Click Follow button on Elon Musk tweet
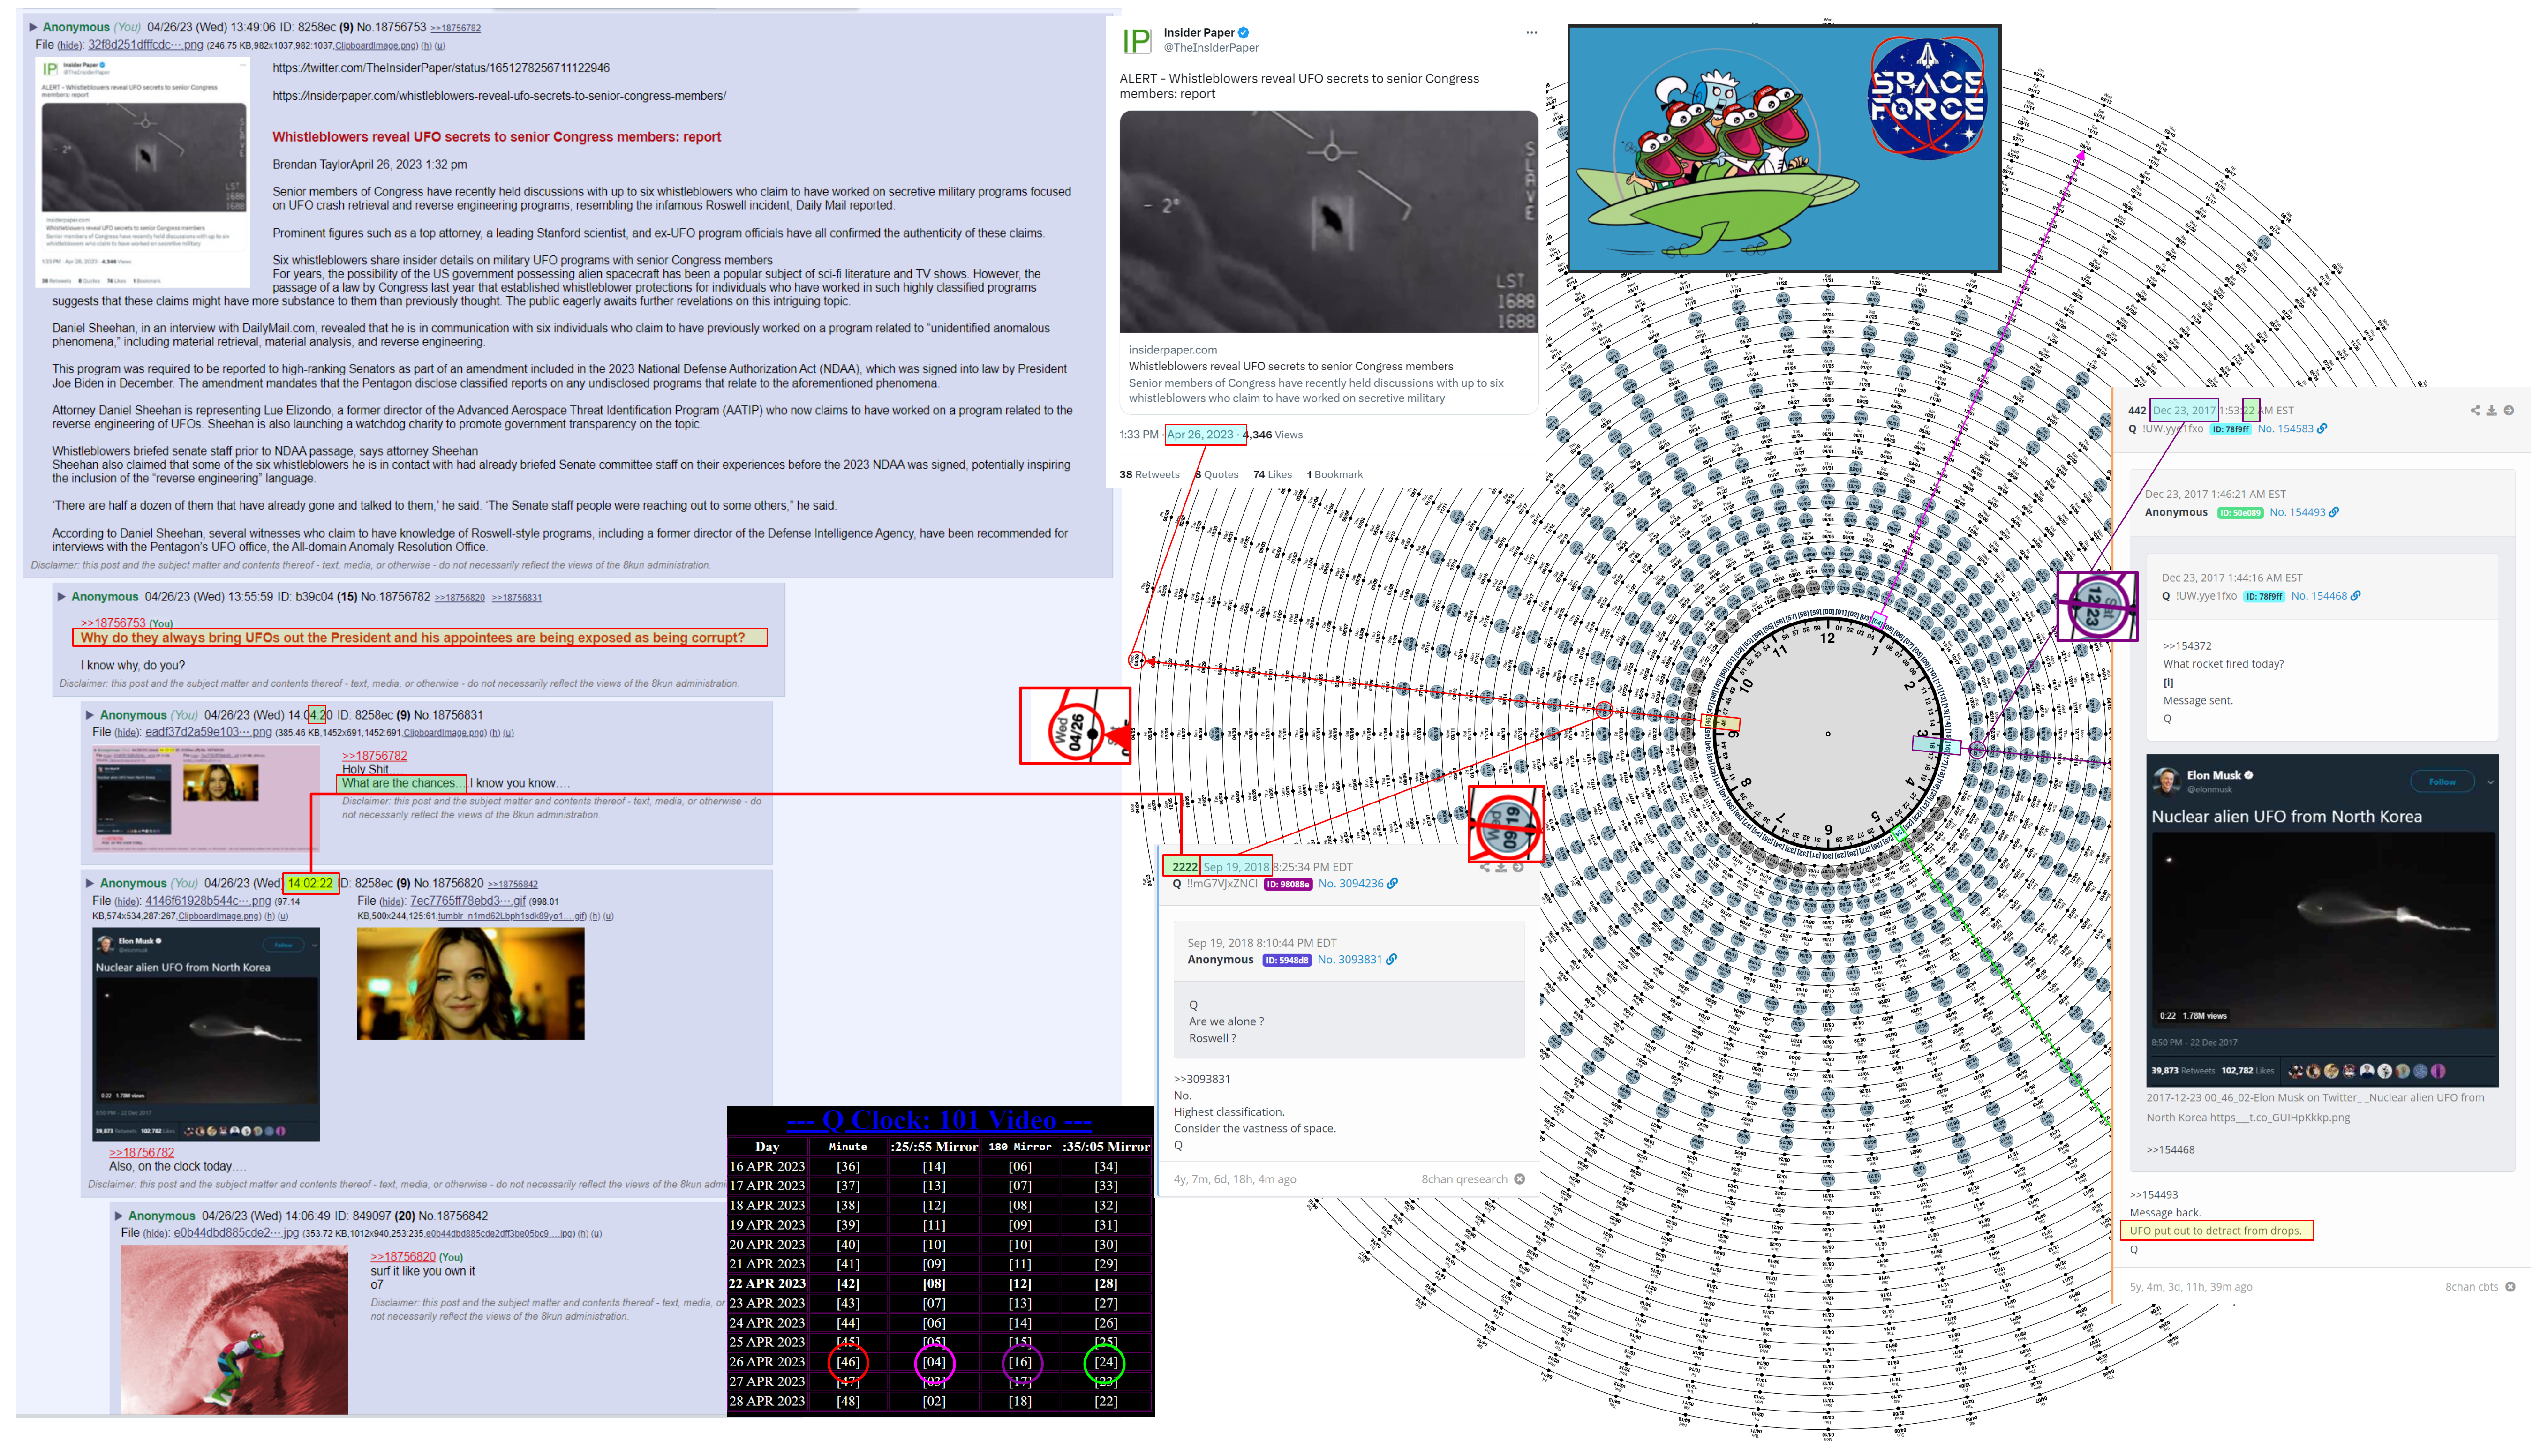Screen dimensions: 2533x1456 pyautogui.click(x=2442, y=782)
